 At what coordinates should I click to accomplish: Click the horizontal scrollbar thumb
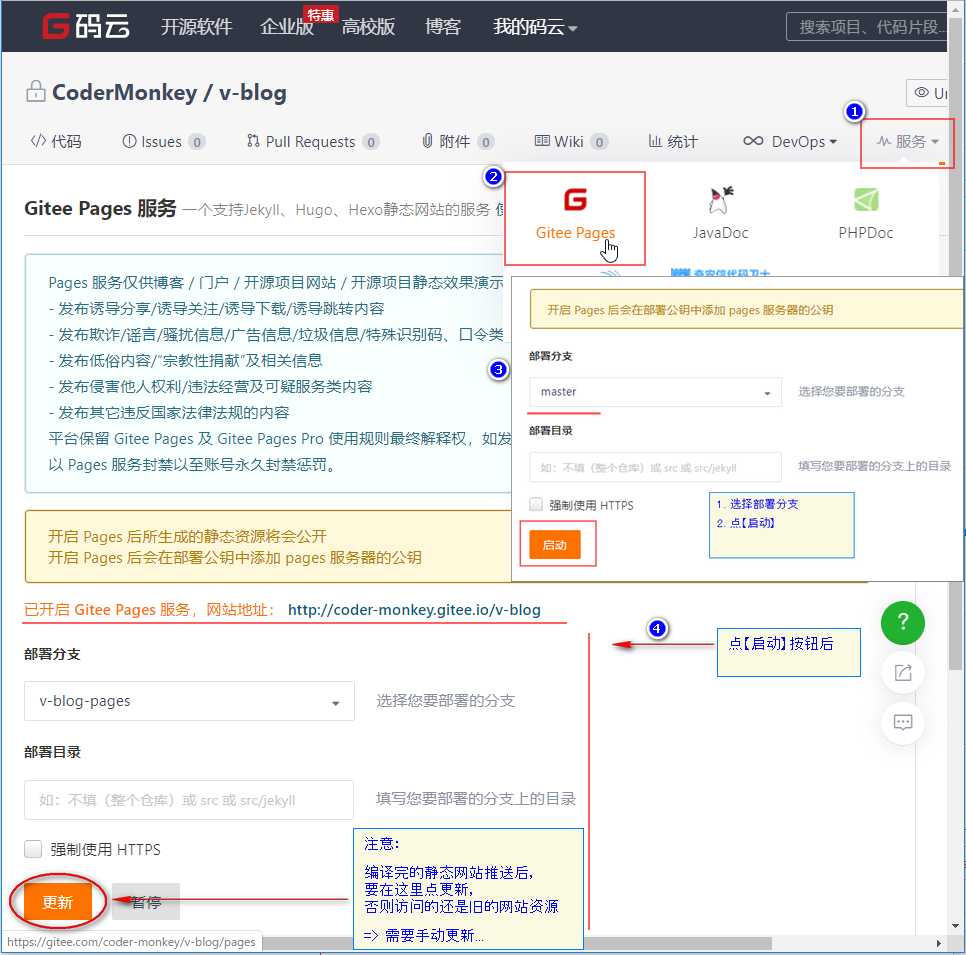click(518, 943)
